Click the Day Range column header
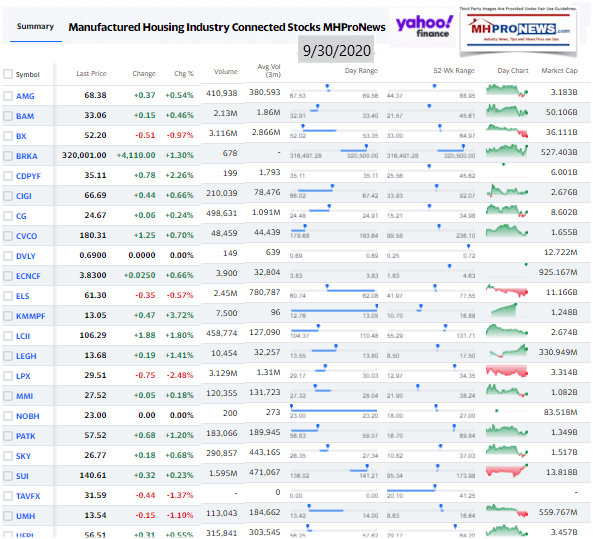Screen dimensions: 593x539 pyautogui.click(x=361, y=70)
